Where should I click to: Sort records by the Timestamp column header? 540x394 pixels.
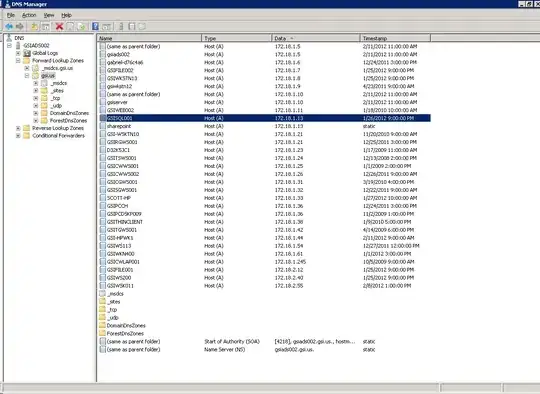[395, 38]
